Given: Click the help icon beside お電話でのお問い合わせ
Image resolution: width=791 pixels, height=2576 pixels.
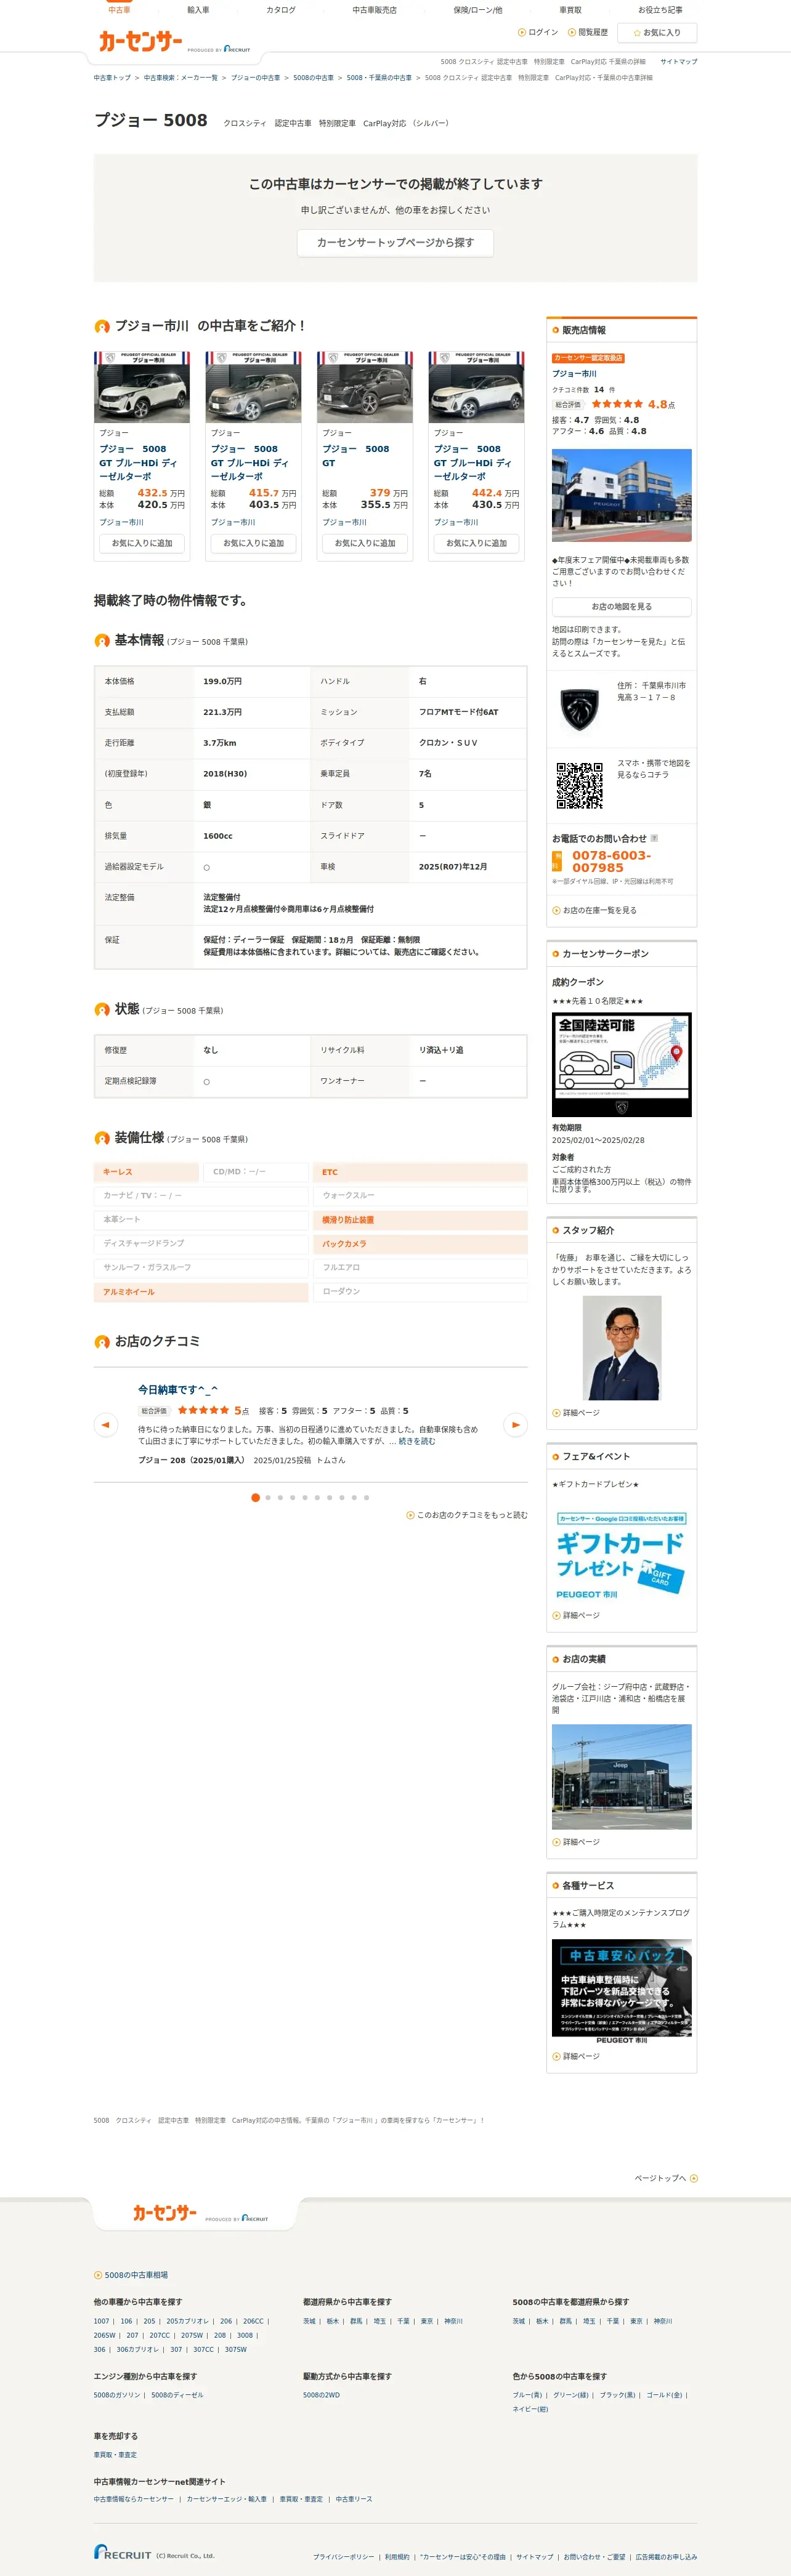Looking at the screenshot, I should click(654, 838).
